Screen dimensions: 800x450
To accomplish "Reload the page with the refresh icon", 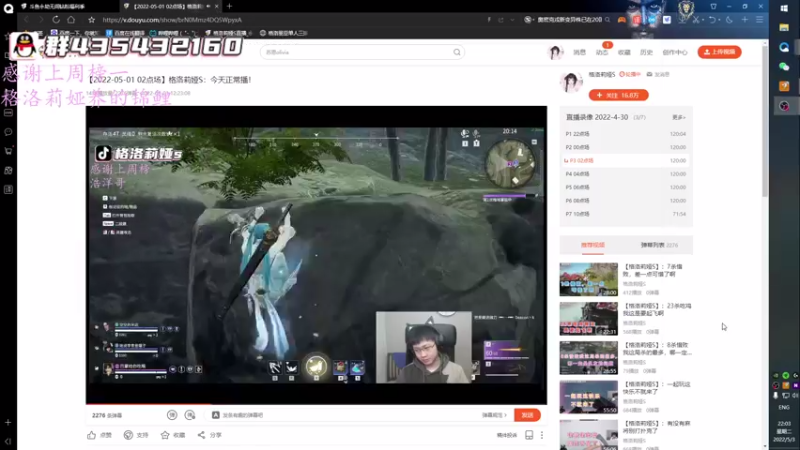I will 56,19.
